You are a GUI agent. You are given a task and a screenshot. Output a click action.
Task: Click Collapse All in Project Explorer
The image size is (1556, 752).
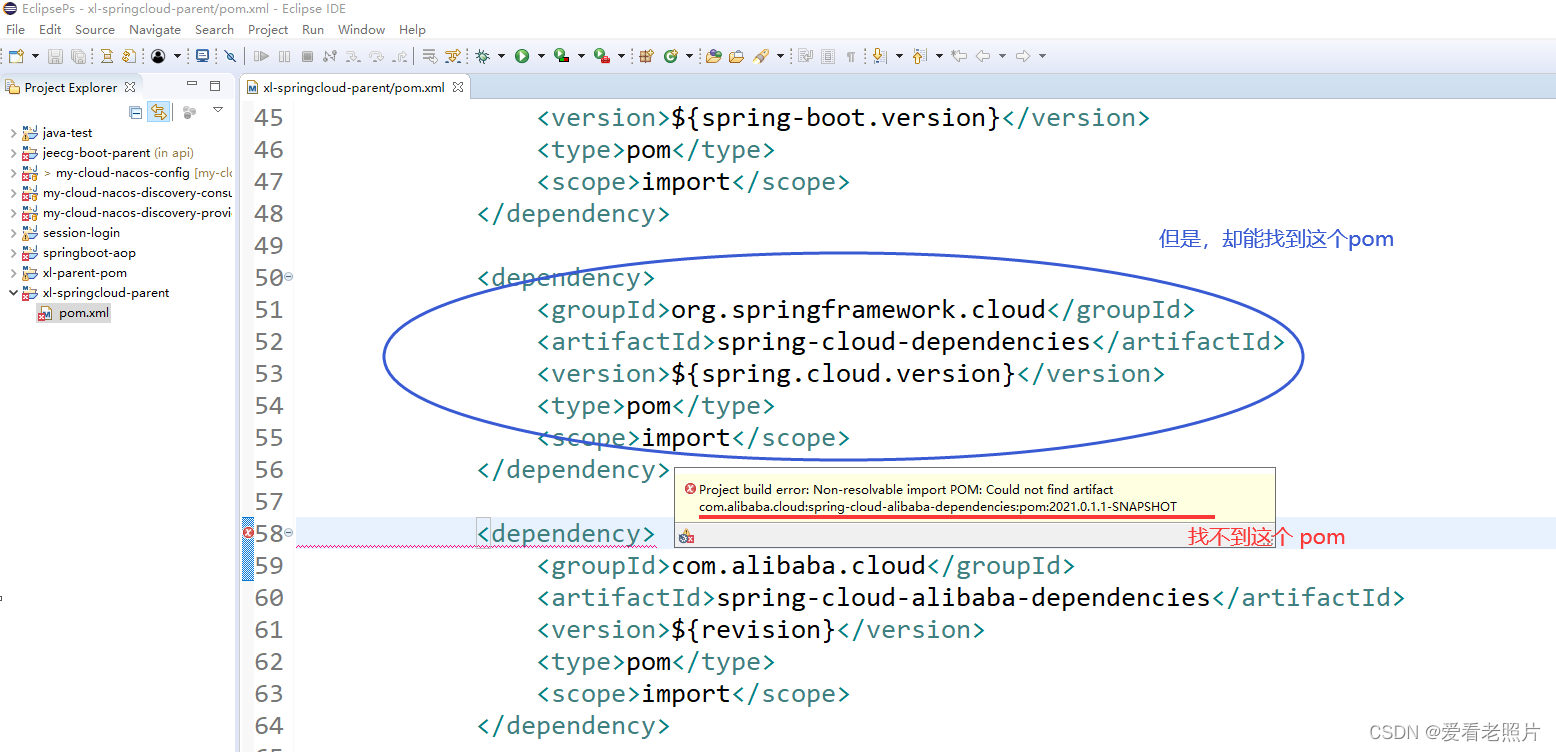[135, 112]
